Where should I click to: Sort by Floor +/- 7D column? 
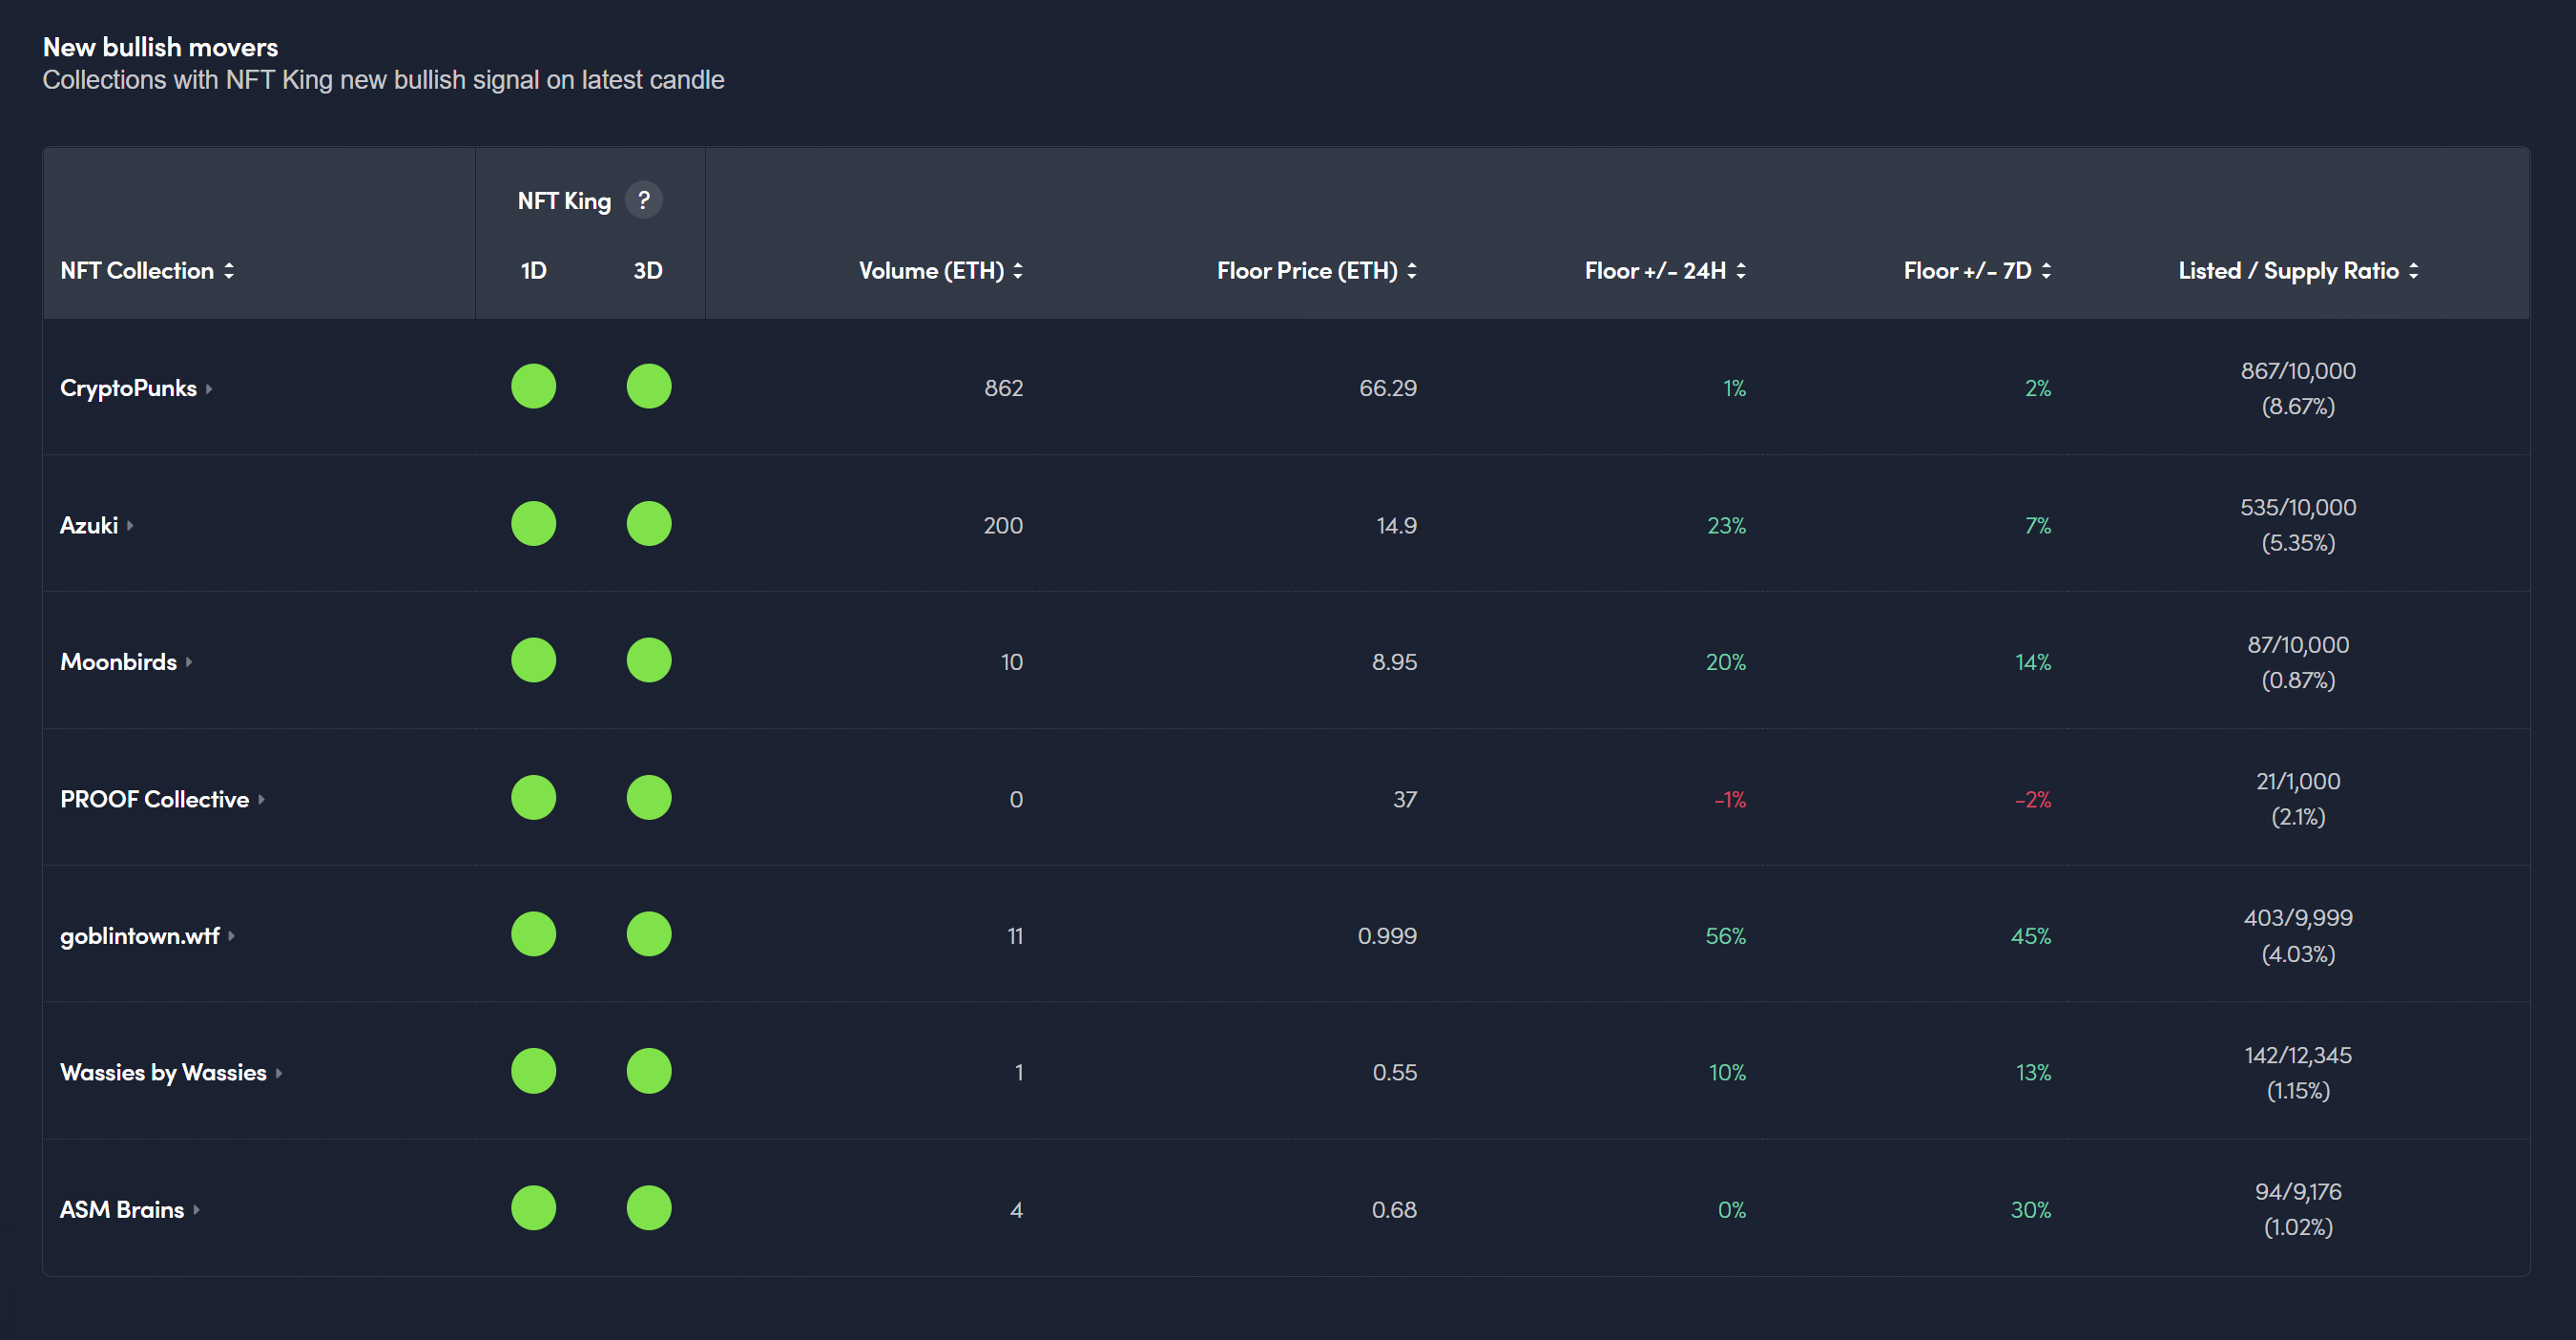click(x=1977, y=271)
